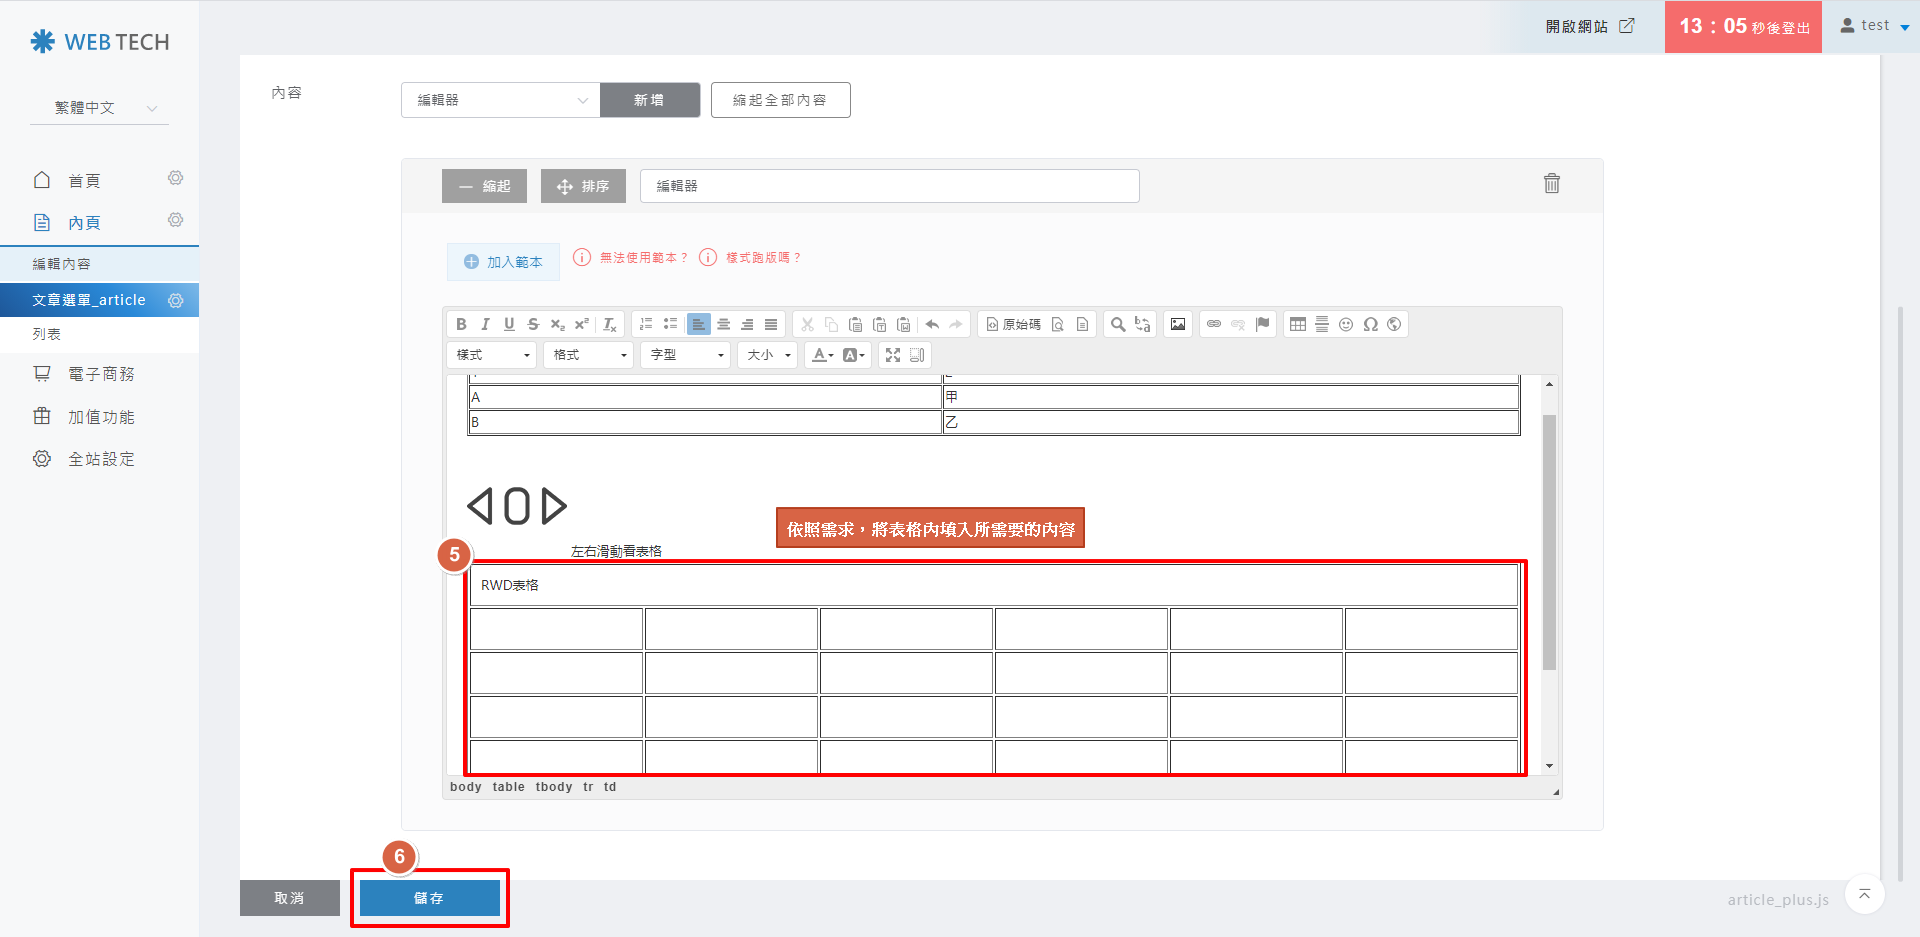This screenshot has height=937, width=1920.
Task: Click the 儲存 save button
Action: coord(429,898)
